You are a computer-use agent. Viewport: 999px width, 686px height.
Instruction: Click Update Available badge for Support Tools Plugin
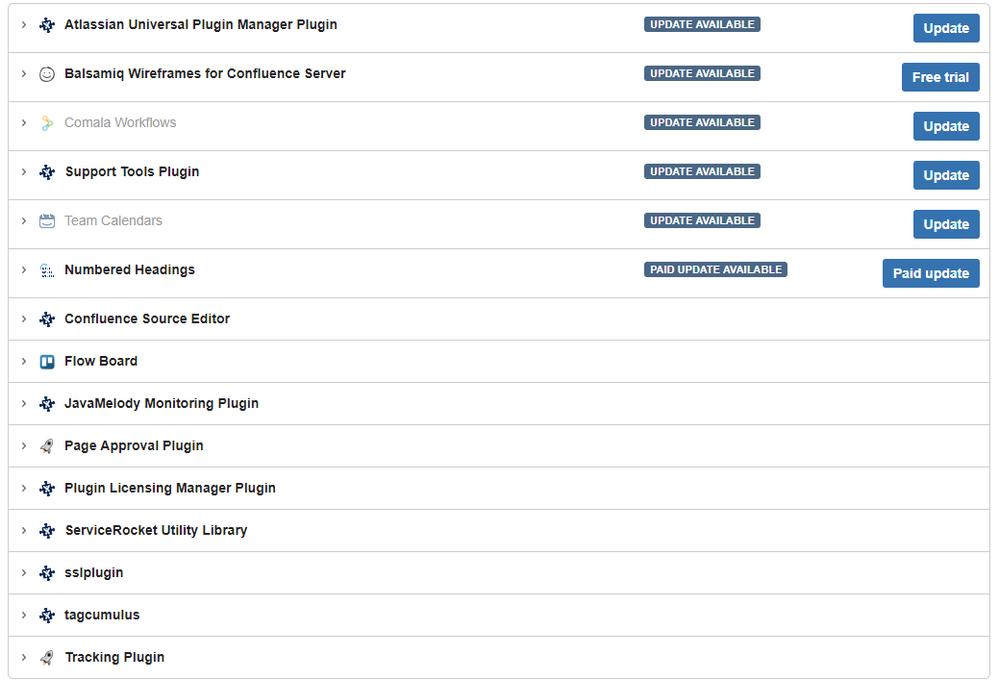[702, 171]
